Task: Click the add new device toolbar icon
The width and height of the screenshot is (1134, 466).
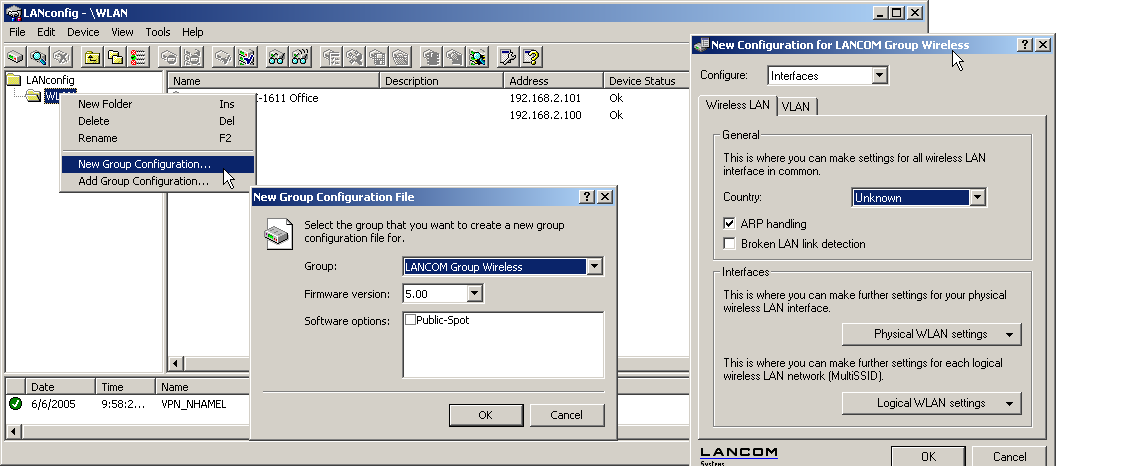Action: click(15, 57)
